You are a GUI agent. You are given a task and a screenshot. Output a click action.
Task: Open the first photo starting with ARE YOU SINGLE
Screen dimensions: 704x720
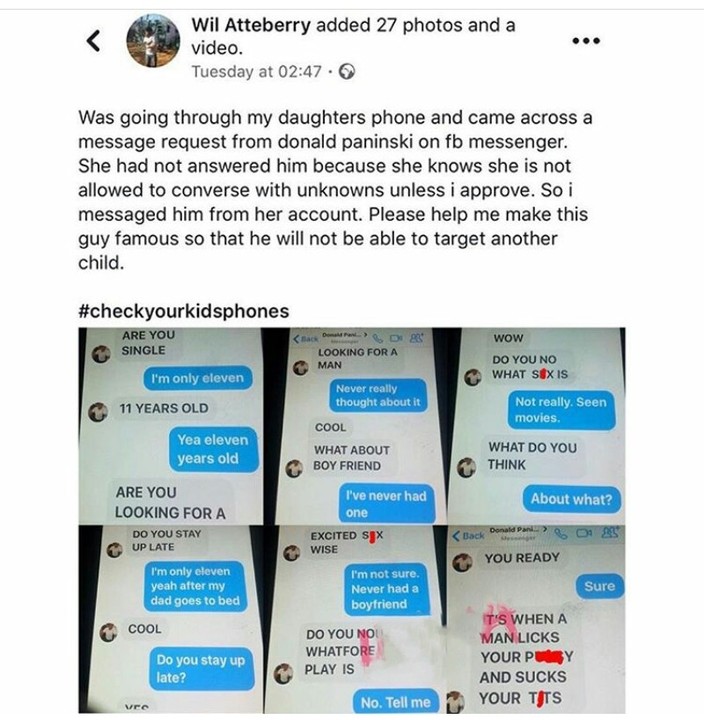point(171,426)
